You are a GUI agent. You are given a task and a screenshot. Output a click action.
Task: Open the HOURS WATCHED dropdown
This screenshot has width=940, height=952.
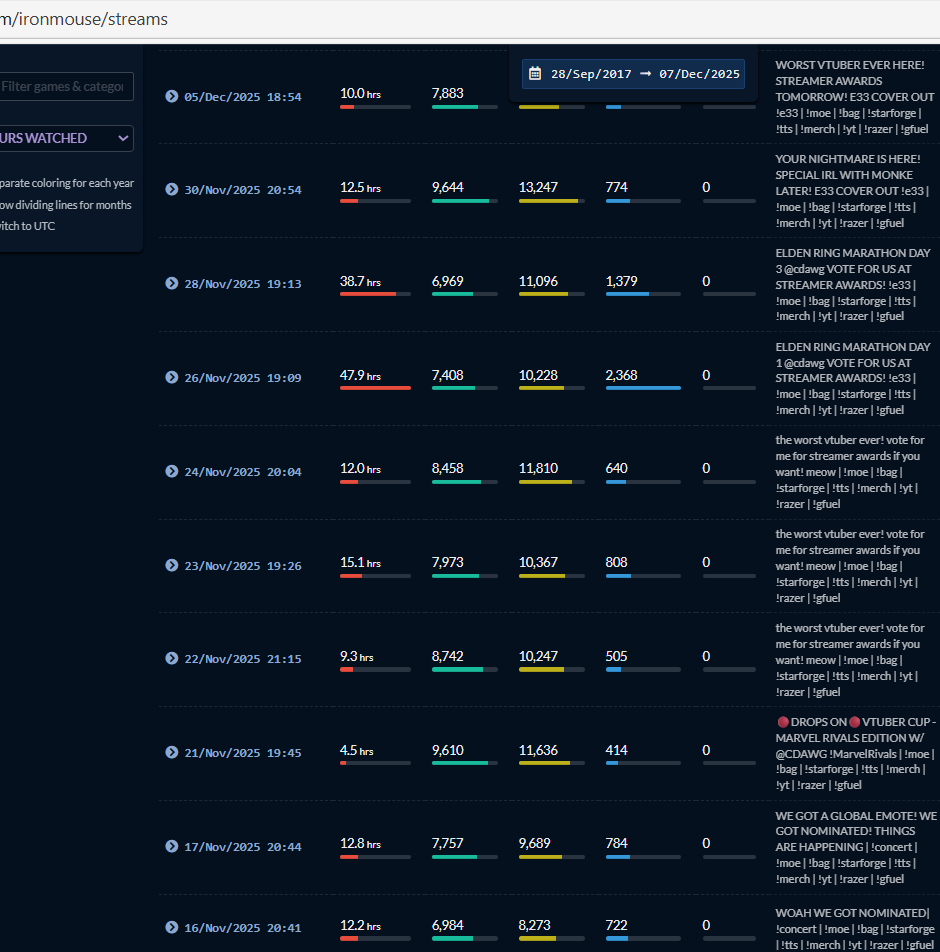click(x=66, y=138)
